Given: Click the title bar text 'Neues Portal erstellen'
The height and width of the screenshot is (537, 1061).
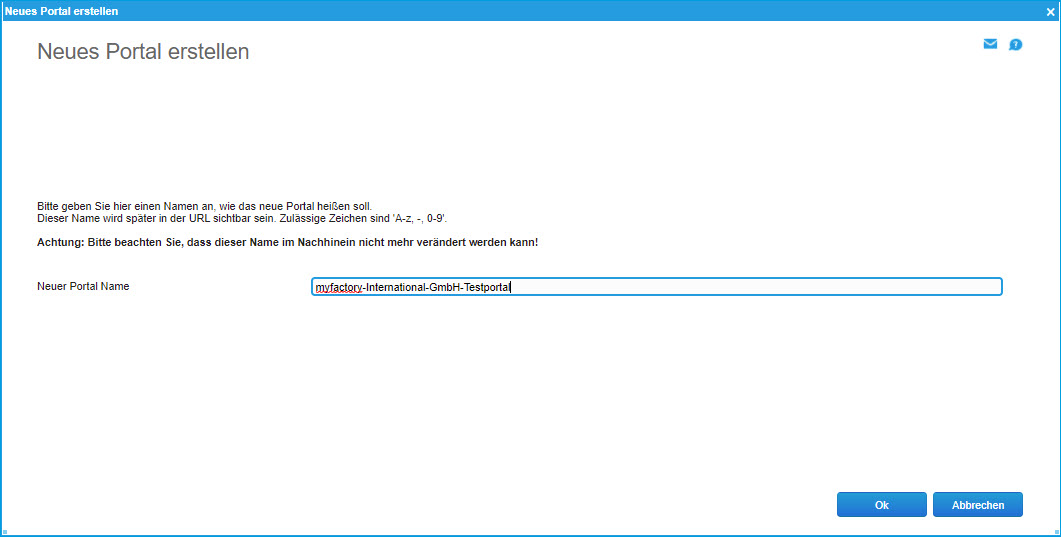Looking at the screenshot, I should pyautogui.click(x=62, y=11).
